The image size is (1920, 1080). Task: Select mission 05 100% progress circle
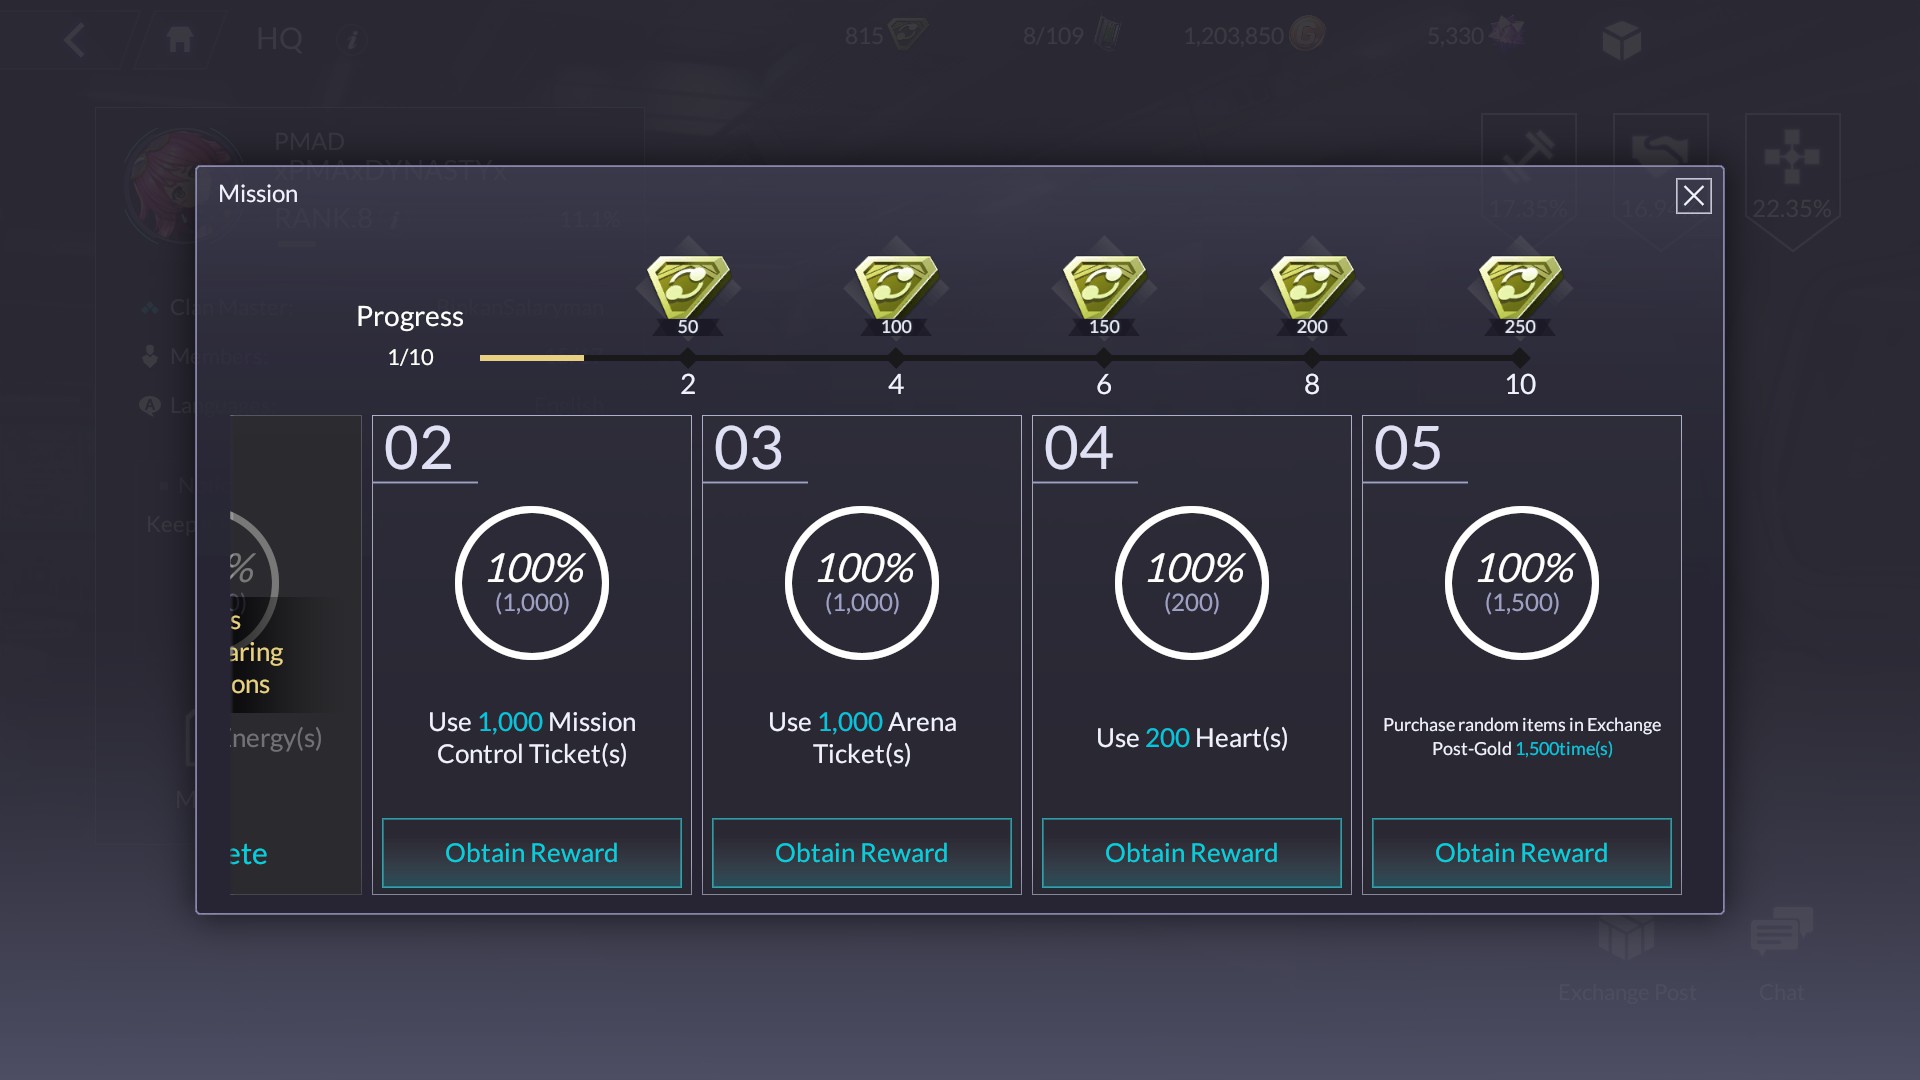click(x=1521, y=583)
